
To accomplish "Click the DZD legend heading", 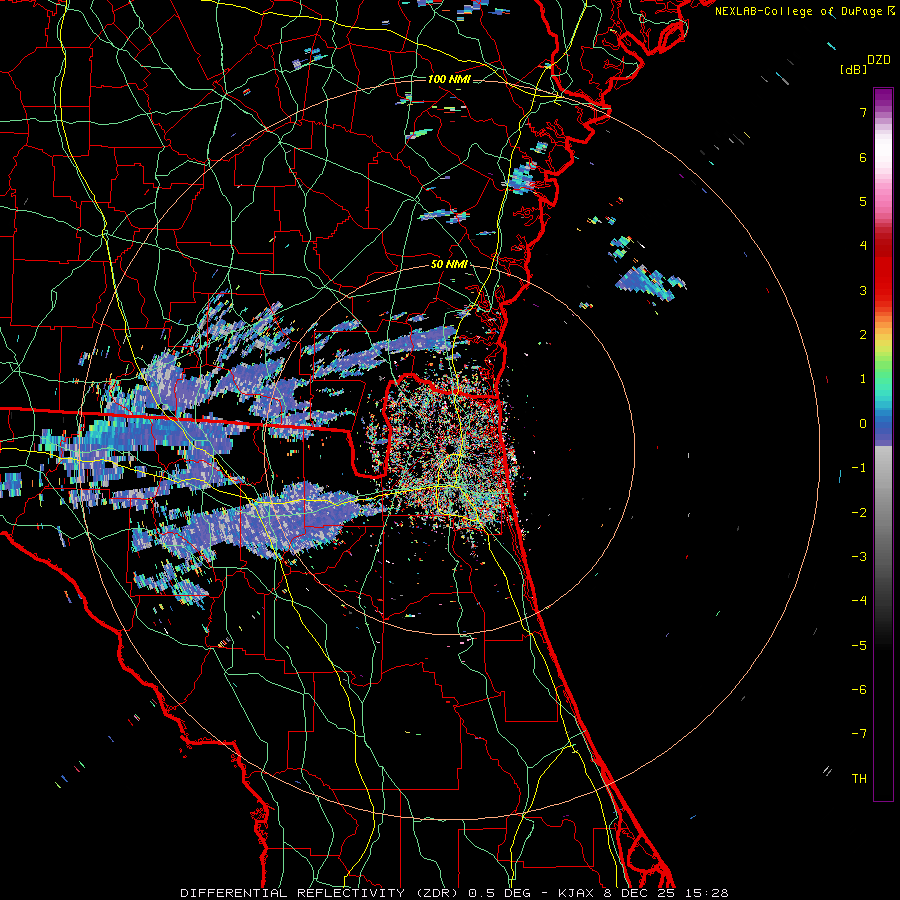I will click(x=879, y=60).
